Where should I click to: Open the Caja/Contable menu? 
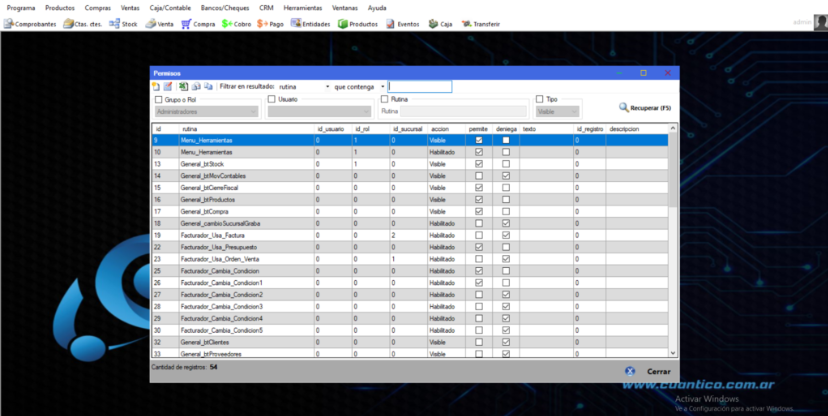coord(170,8)
